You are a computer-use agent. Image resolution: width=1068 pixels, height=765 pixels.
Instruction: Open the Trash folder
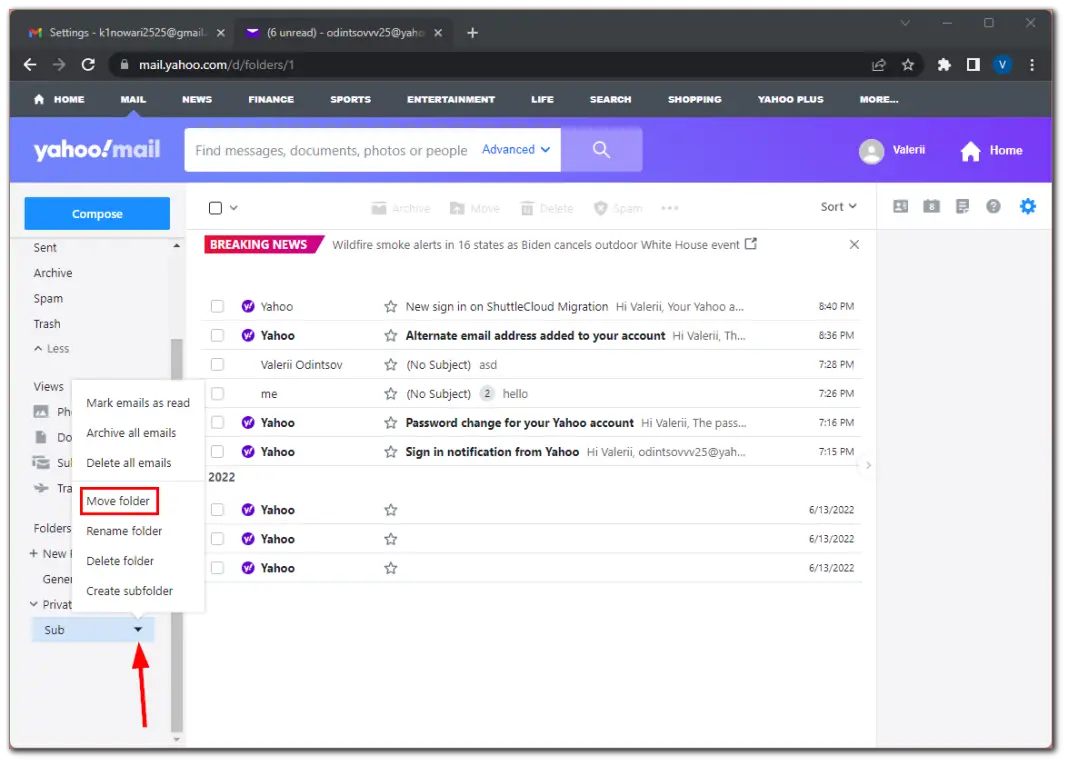[47, 324]
